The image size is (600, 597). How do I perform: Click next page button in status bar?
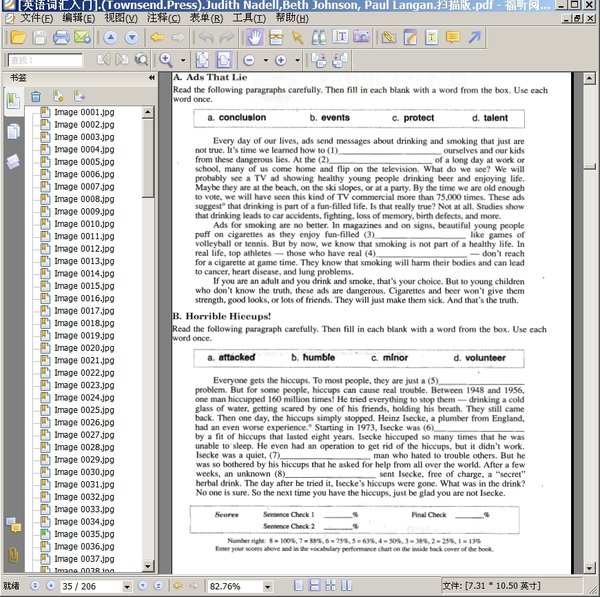[143, 586]
